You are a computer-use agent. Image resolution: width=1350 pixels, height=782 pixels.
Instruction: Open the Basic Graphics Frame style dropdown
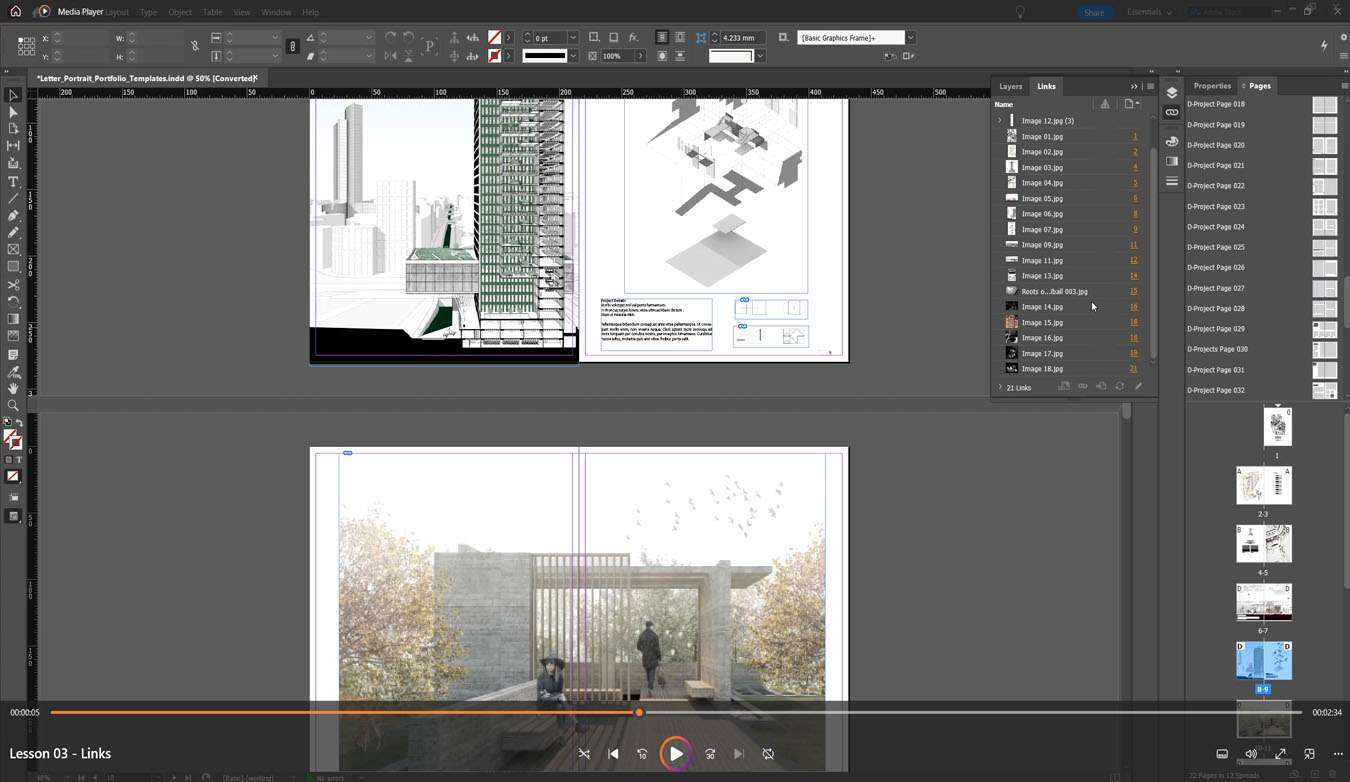point(910,38)
